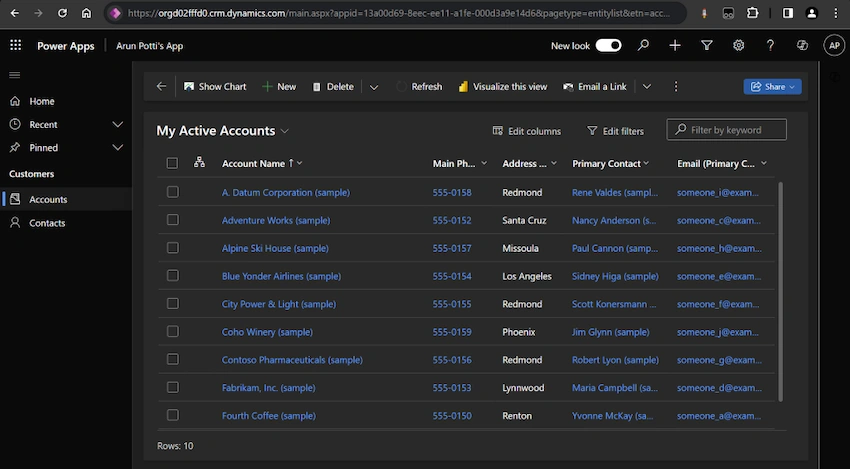This screenshot has height=469, width=850.
Task: Click Delete command
Action: (x=333, y=87)
